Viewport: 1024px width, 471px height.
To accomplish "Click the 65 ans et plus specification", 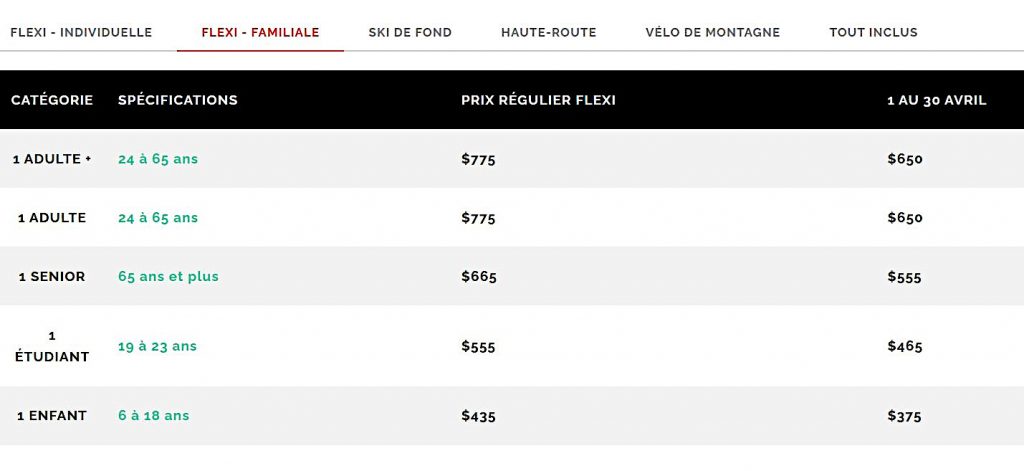I will (168, 276).
